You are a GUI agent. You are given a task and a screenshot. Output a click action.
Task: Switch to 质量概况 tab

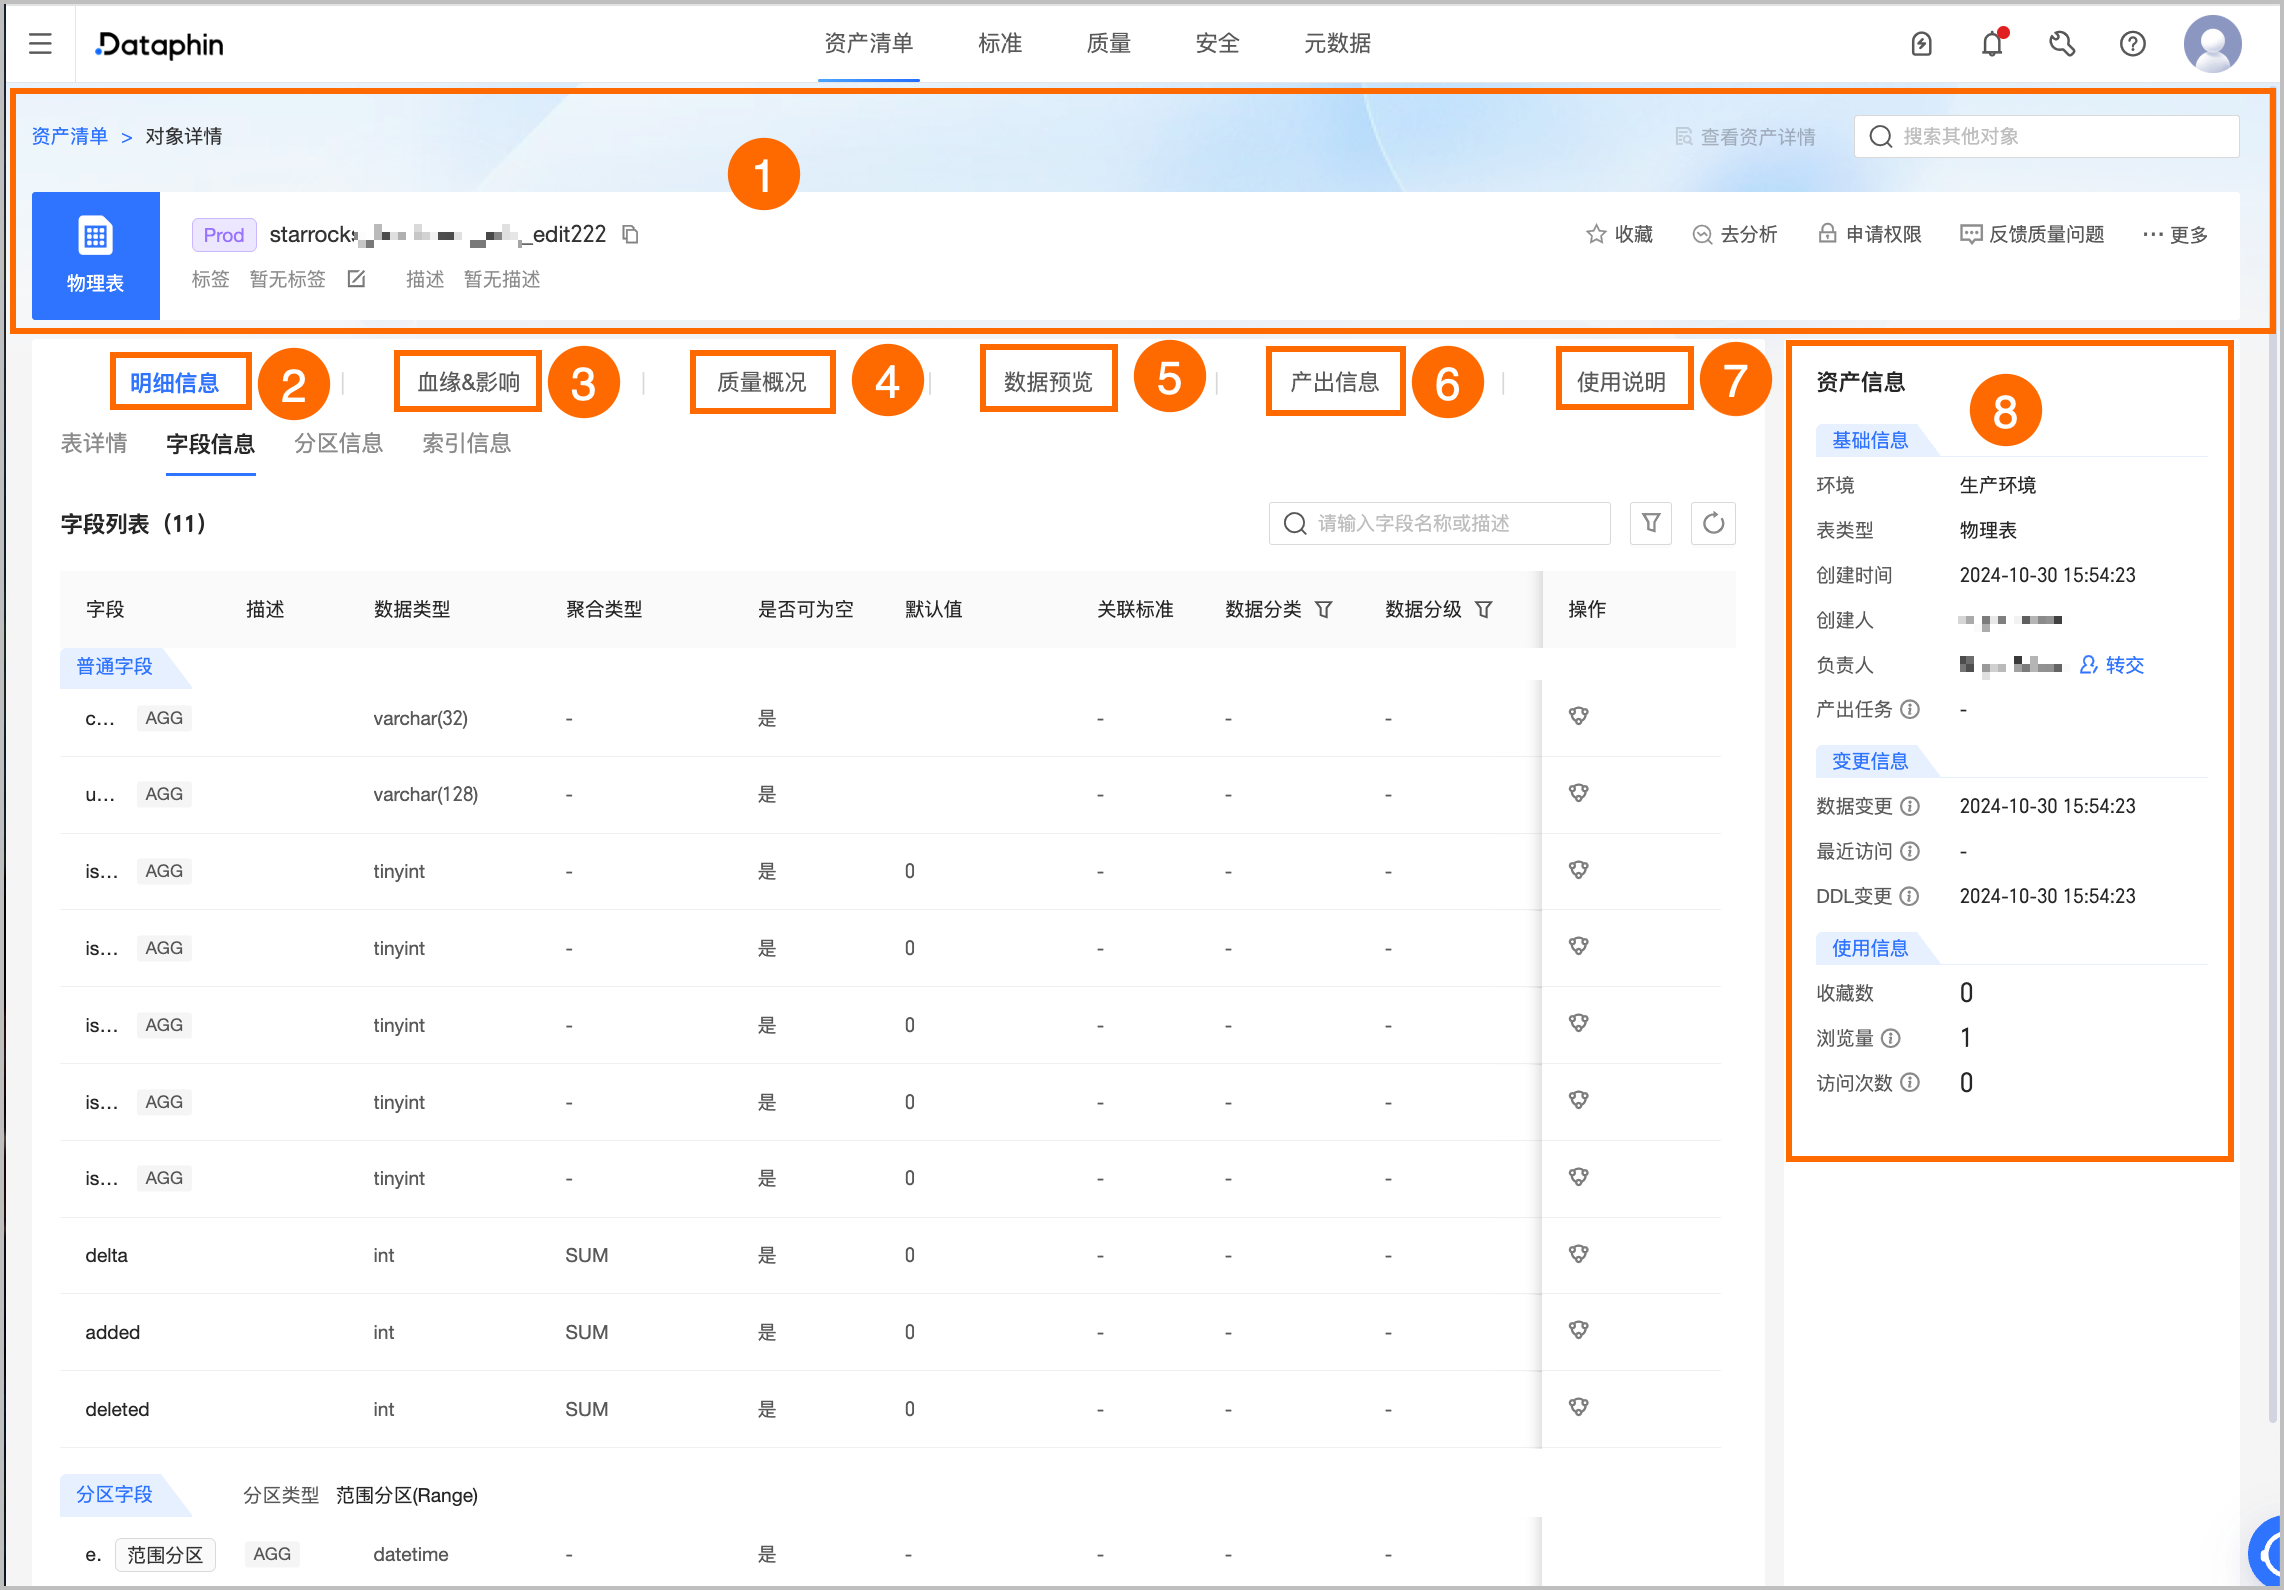(x=762, y=382)
